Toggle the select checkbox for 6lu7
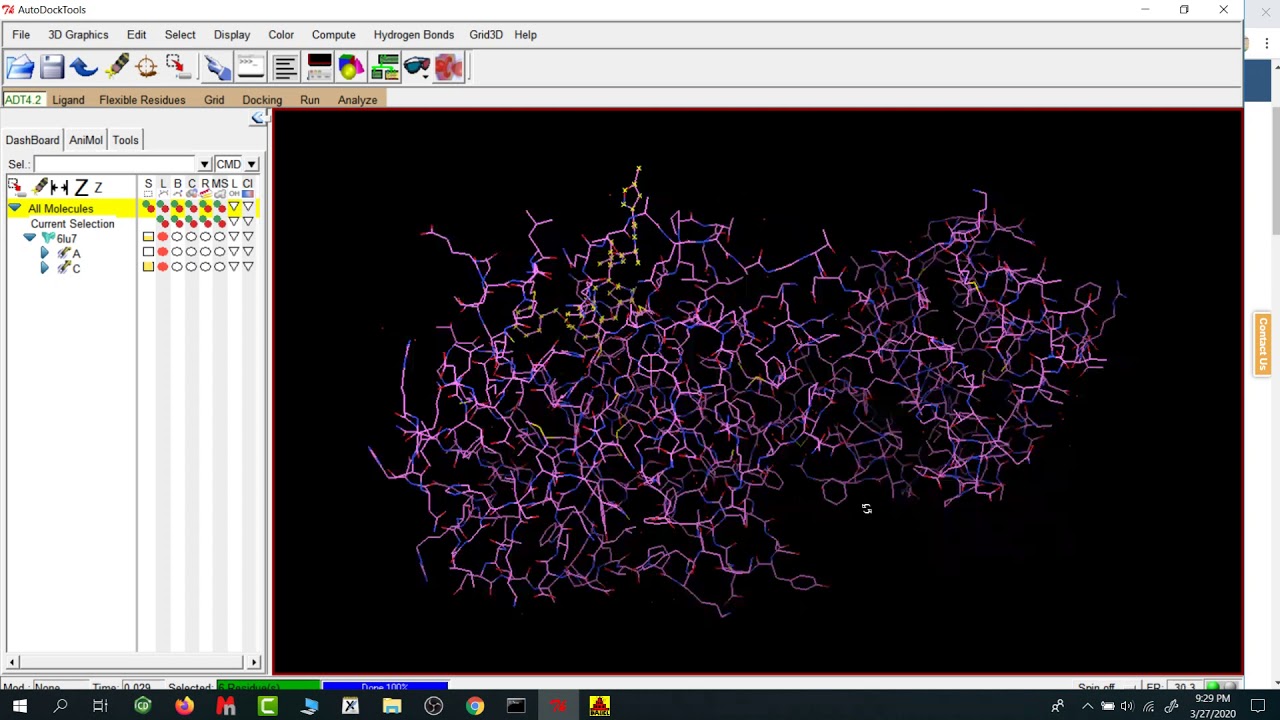 pyautogui.click(x=148, y=237)
